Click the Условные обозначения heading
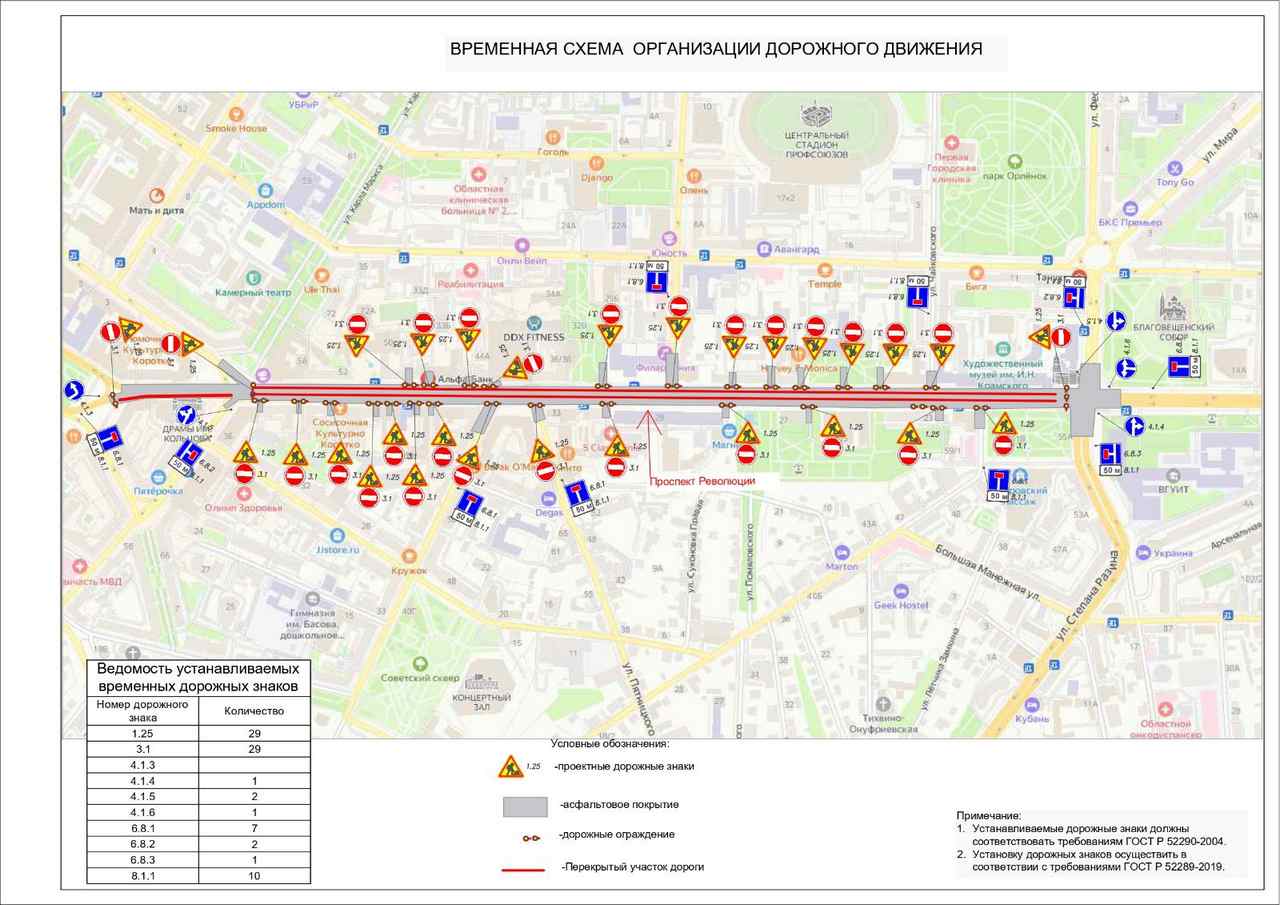The height and width of the screenshot is (905, 1280). [609, 744]
